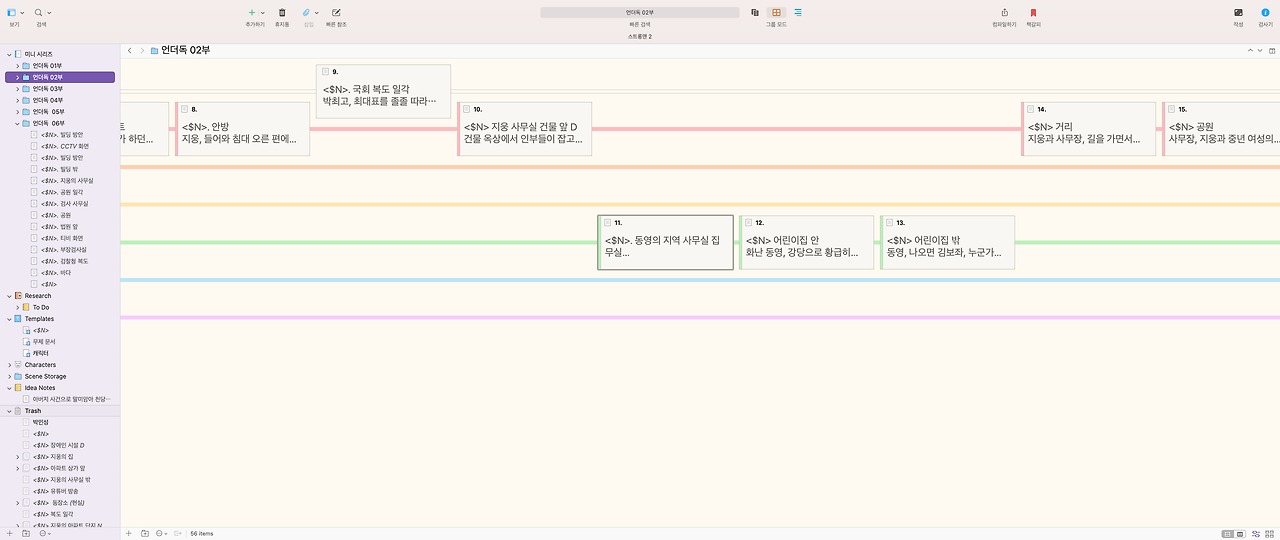
Task: Expand the Scene Storage folder
Action: 9,376
